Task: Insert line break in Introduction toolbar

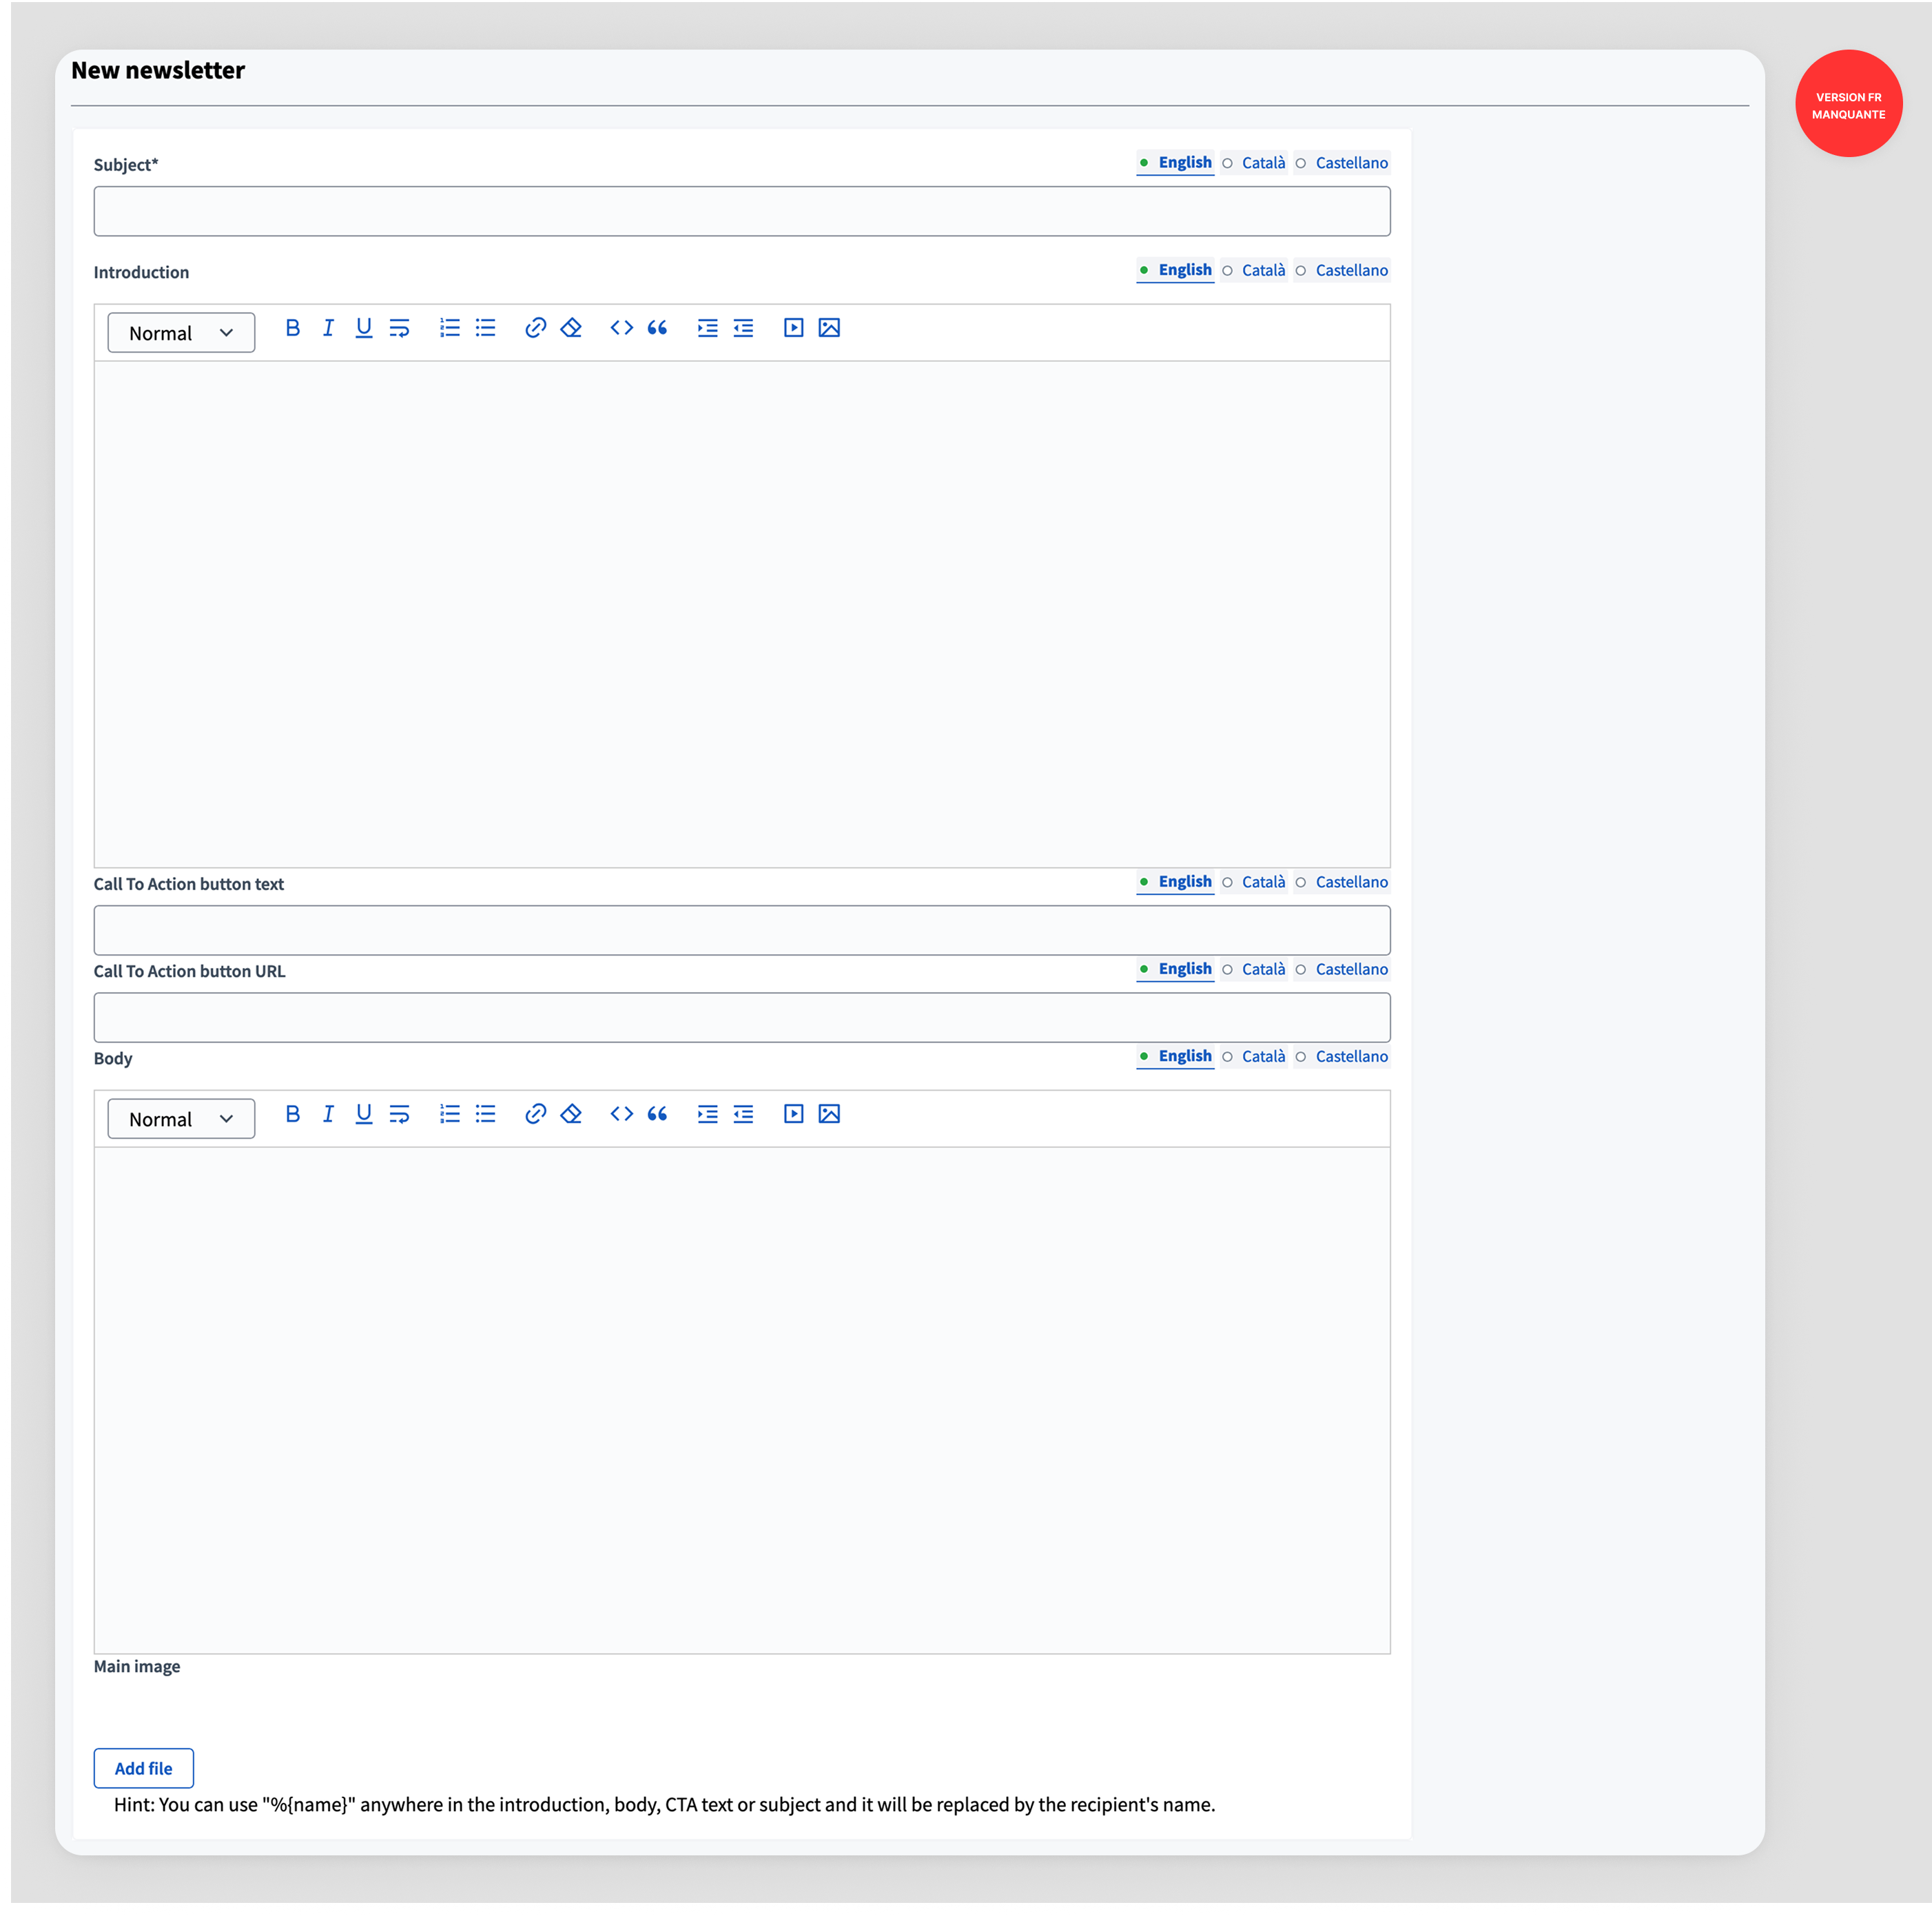Action: coord(399,328)
